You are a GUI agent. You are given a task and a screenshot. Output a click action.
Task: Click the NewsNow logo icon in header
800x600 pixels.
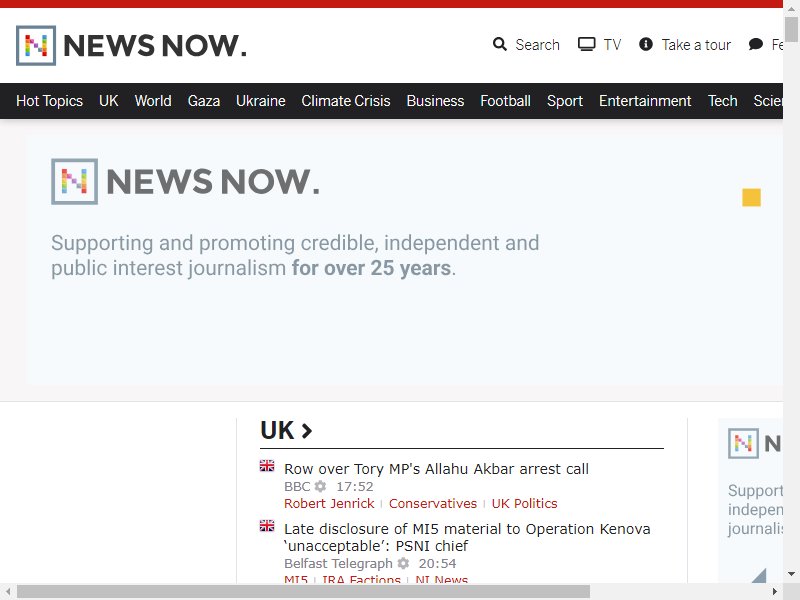36,45
